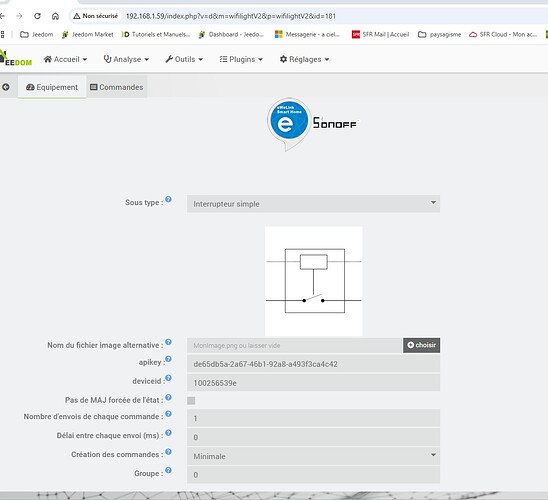The width and height of the screenshot is (548, 500).
Task: Click the deviceid field
Action: (313, 383)
